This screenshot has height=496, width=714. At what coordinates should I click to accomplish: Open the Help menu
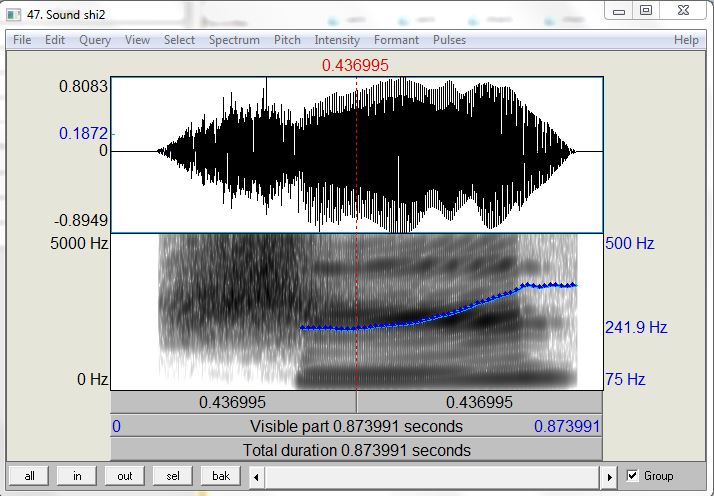tap(686, 40)
